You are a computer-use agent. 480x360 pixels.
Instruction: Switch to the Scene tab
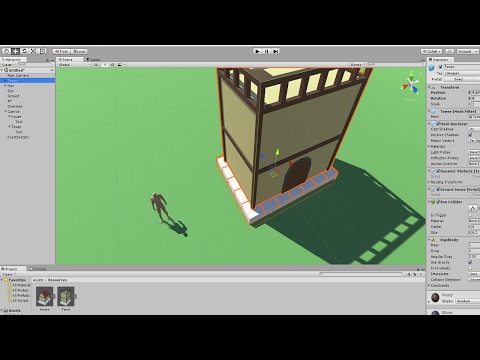[69, 59]
